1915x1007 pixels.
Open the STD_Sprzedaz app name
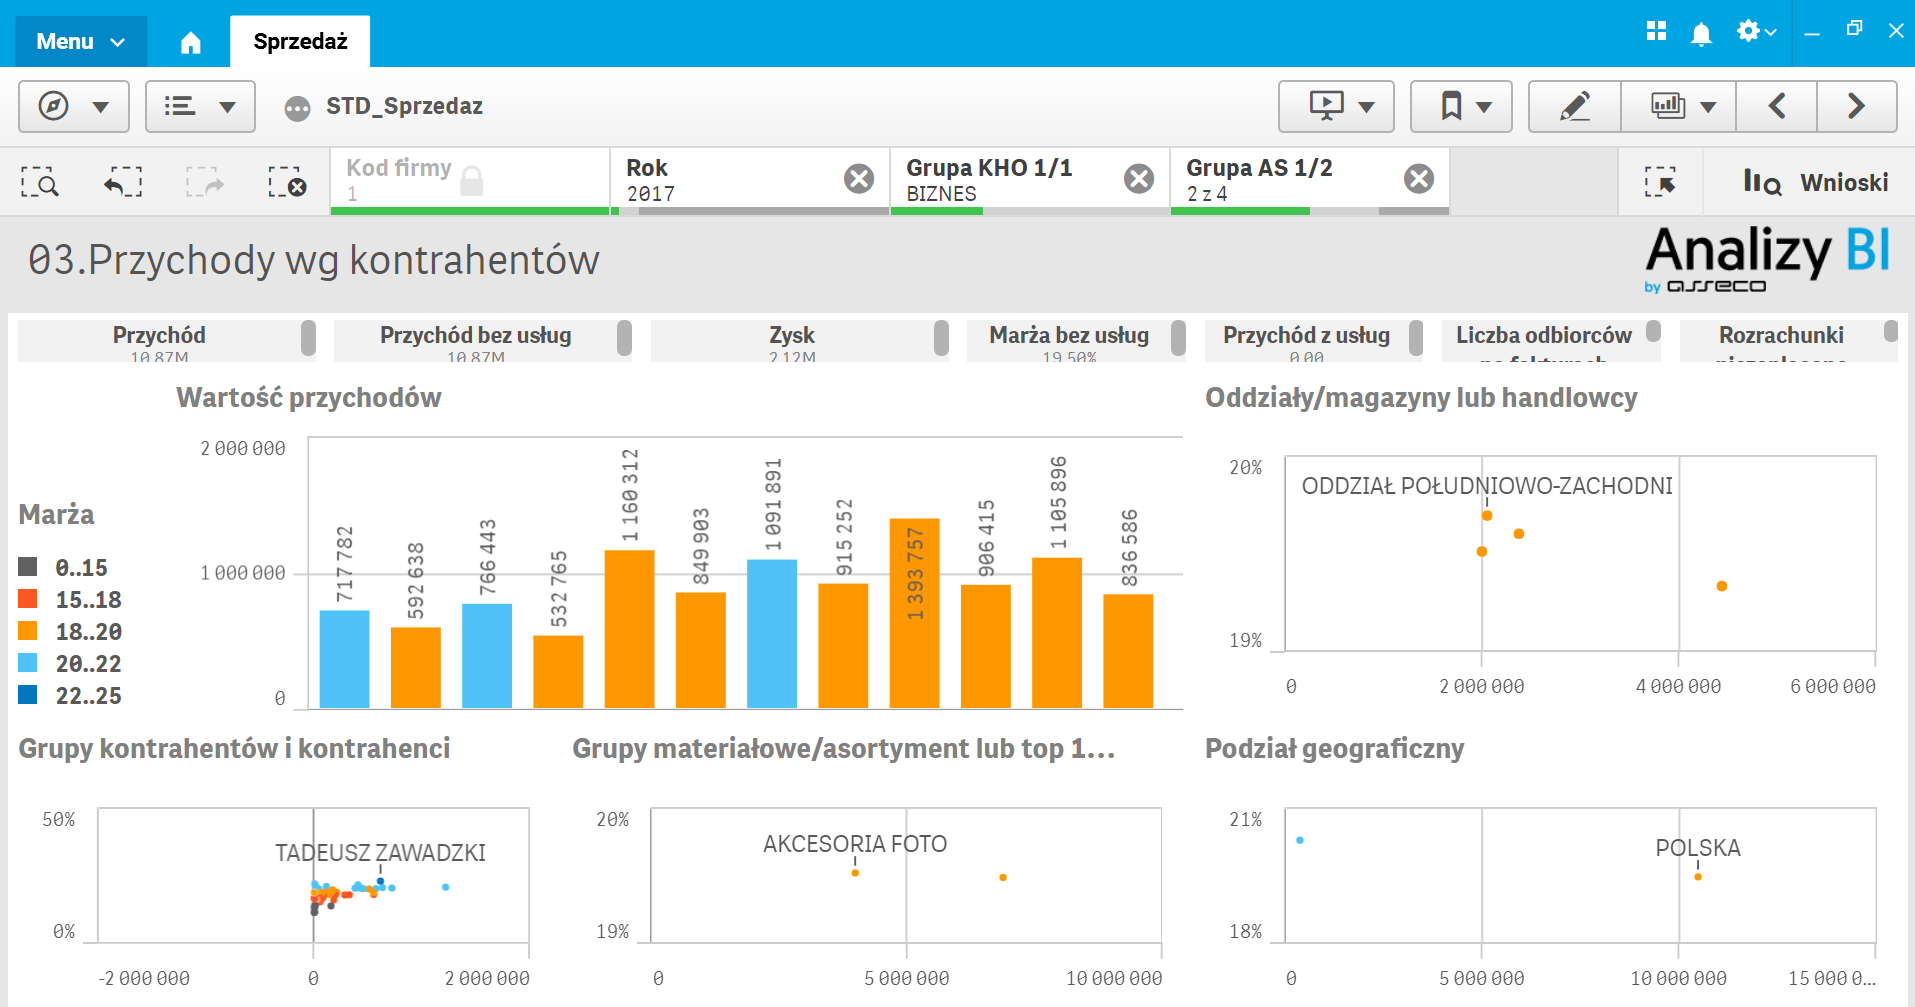404,106
